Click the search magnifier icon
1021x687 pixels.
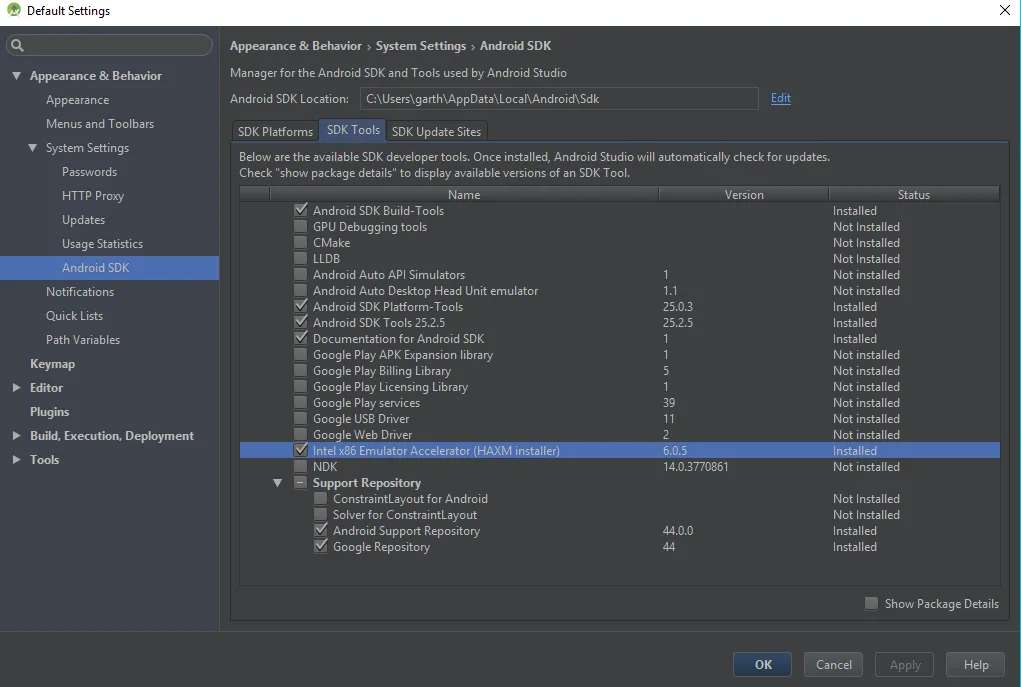pyautogui.click(x=18, y=45)
